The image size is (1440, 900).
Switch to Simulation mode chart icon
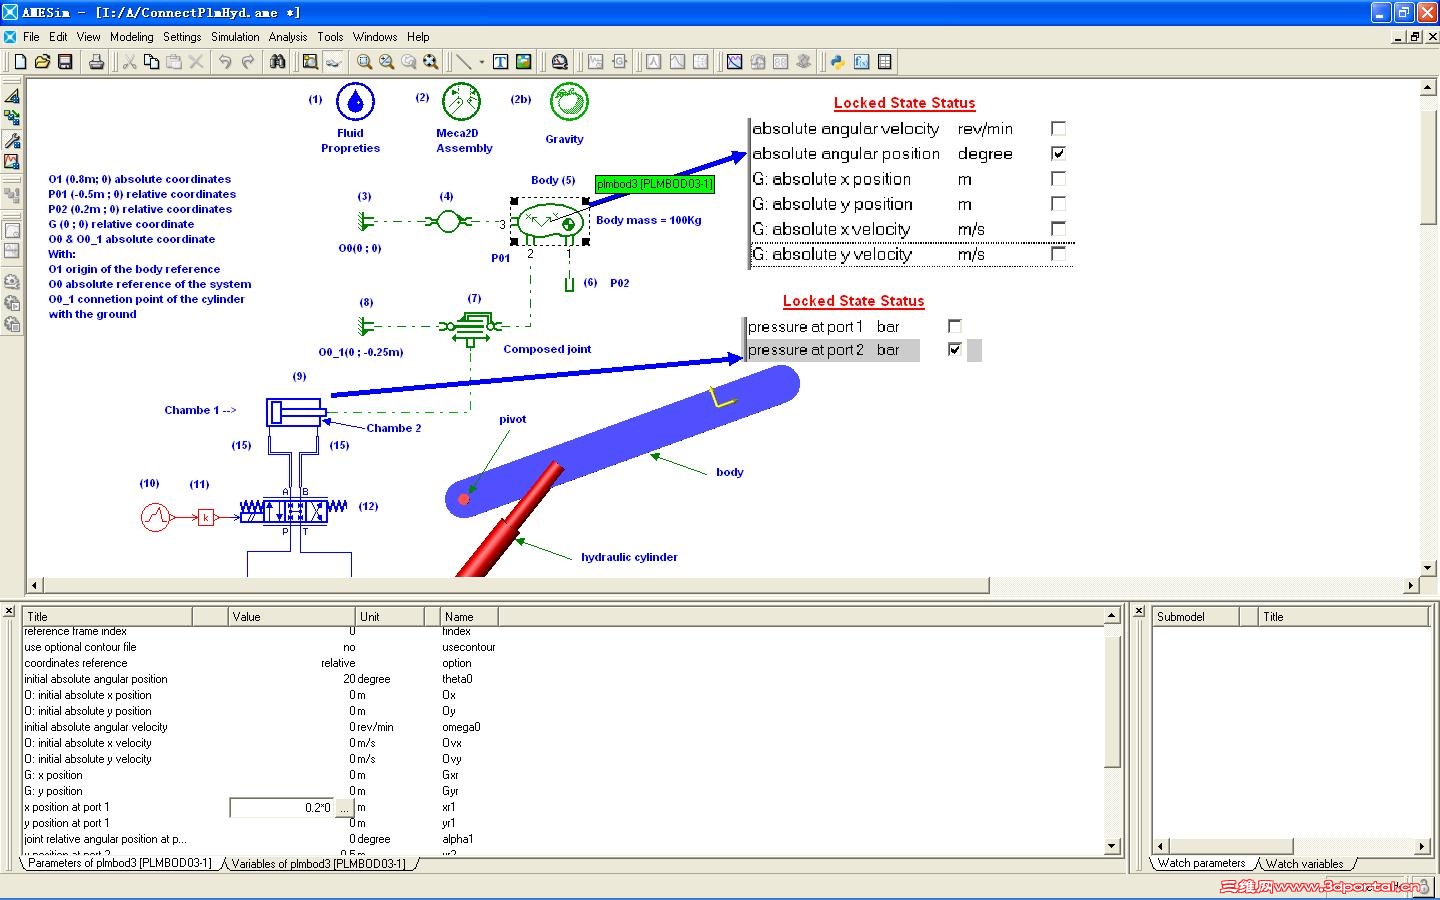click(12, 161)
